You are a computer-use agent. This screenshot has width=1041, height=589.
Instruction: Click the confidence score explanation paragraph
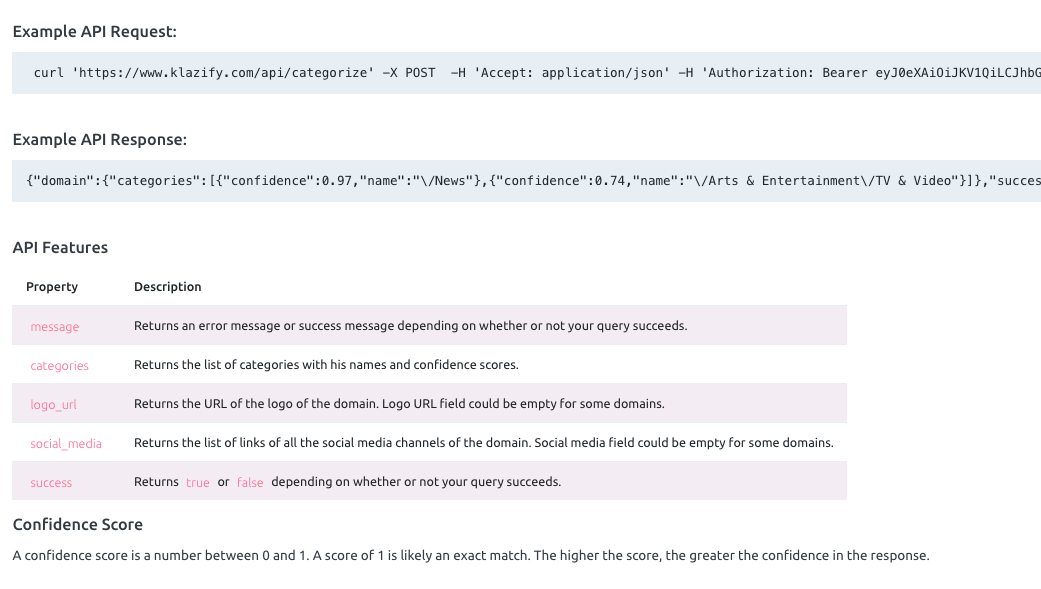coord(471,555)
